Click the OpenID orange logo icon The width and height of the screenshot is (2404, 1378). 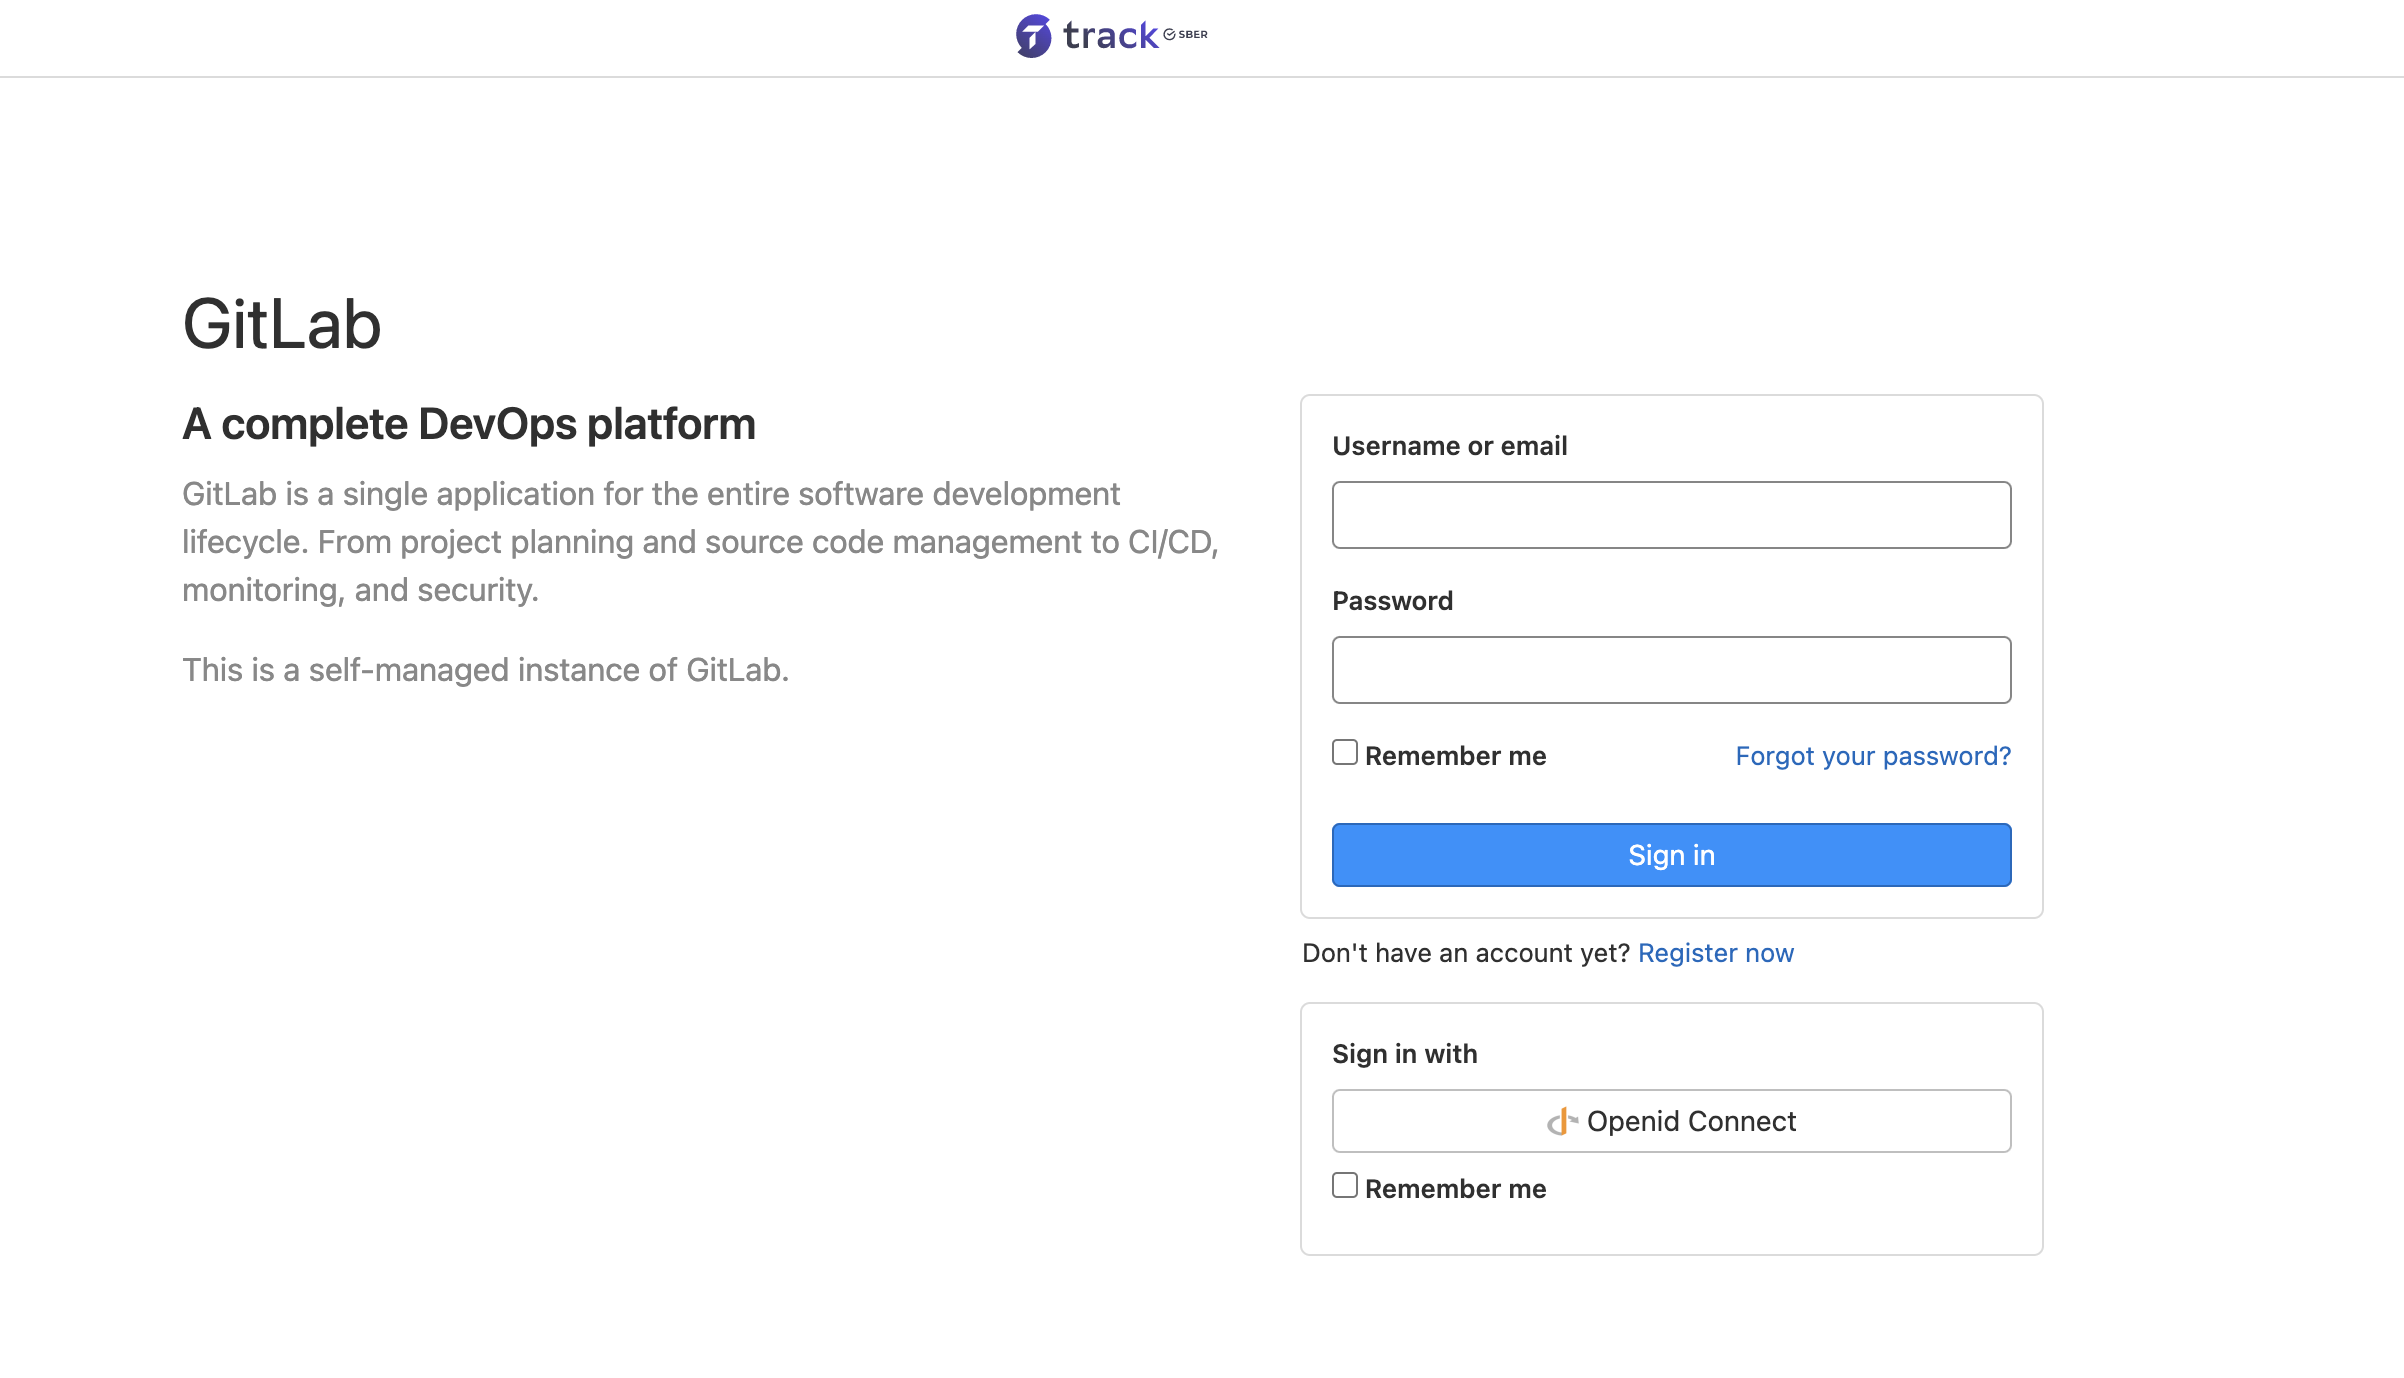(x=1561, y=1121)
